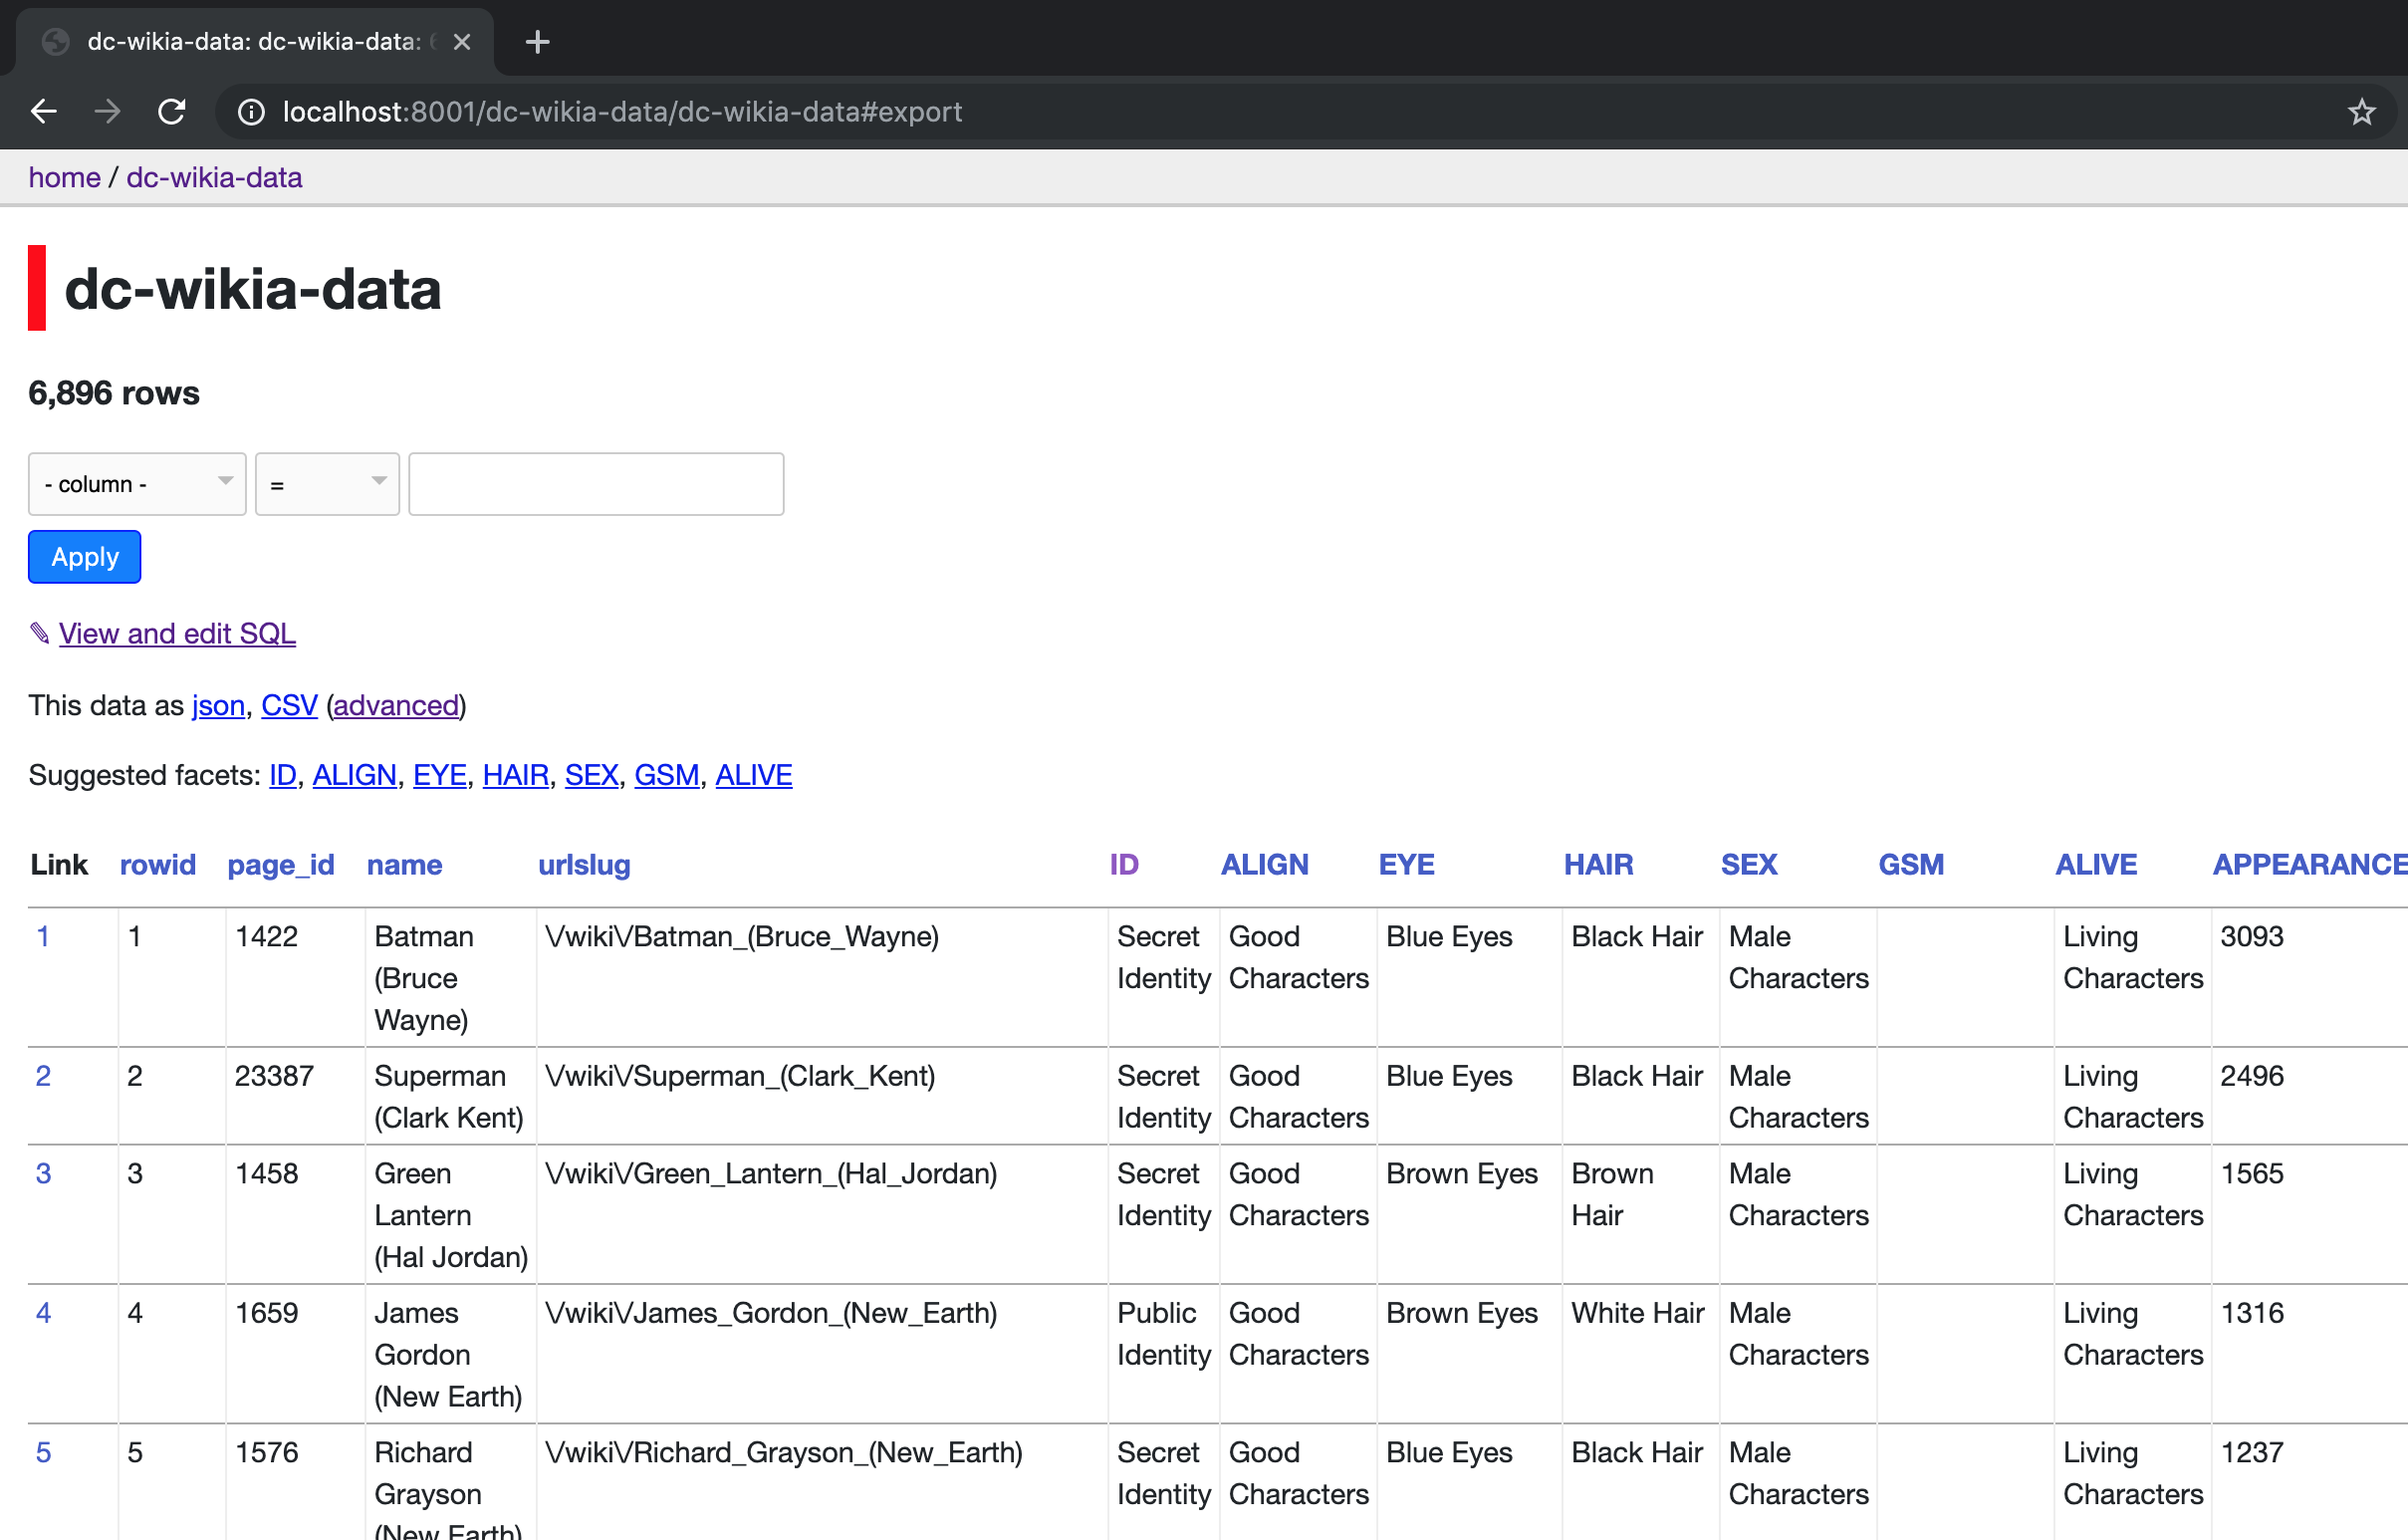Image resolution: width=2408 pixels, height=1540 pixels.
Task: Open row link 2 for Superman
Action: tap(43, 1077)
